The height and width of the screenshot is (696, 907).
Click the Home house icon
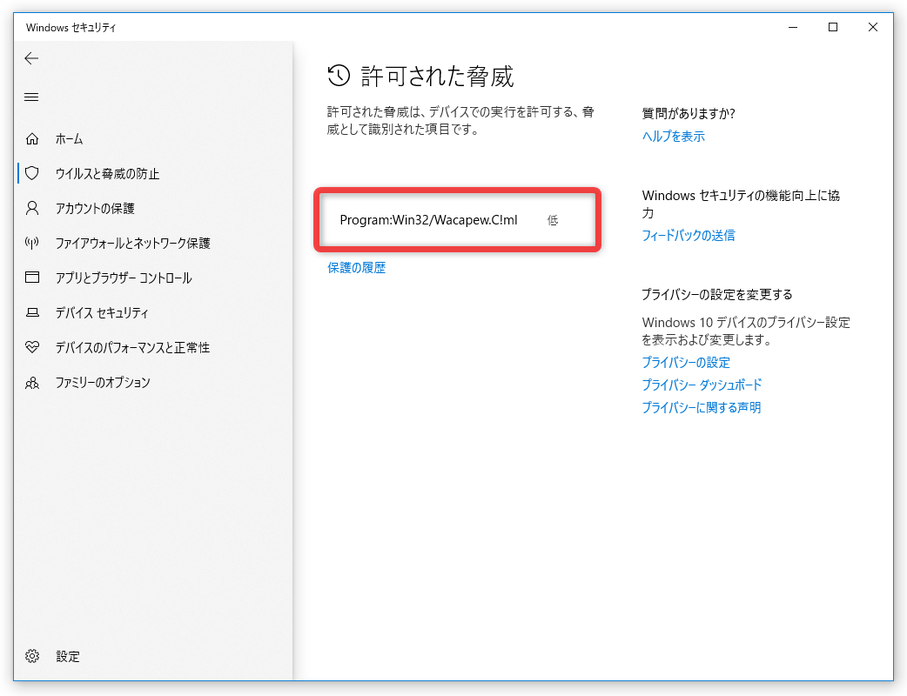(x=32, y=139)
